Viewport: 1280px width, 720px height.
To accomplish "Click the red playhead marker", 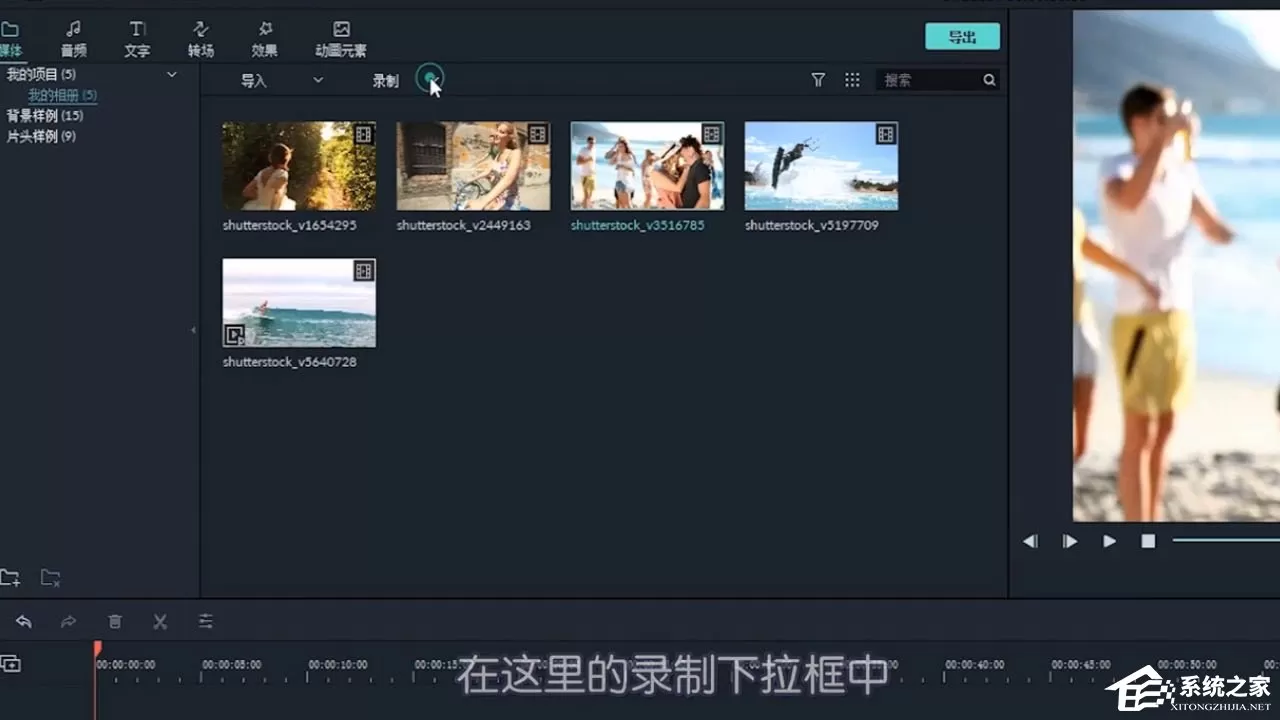I will [97, 649].
